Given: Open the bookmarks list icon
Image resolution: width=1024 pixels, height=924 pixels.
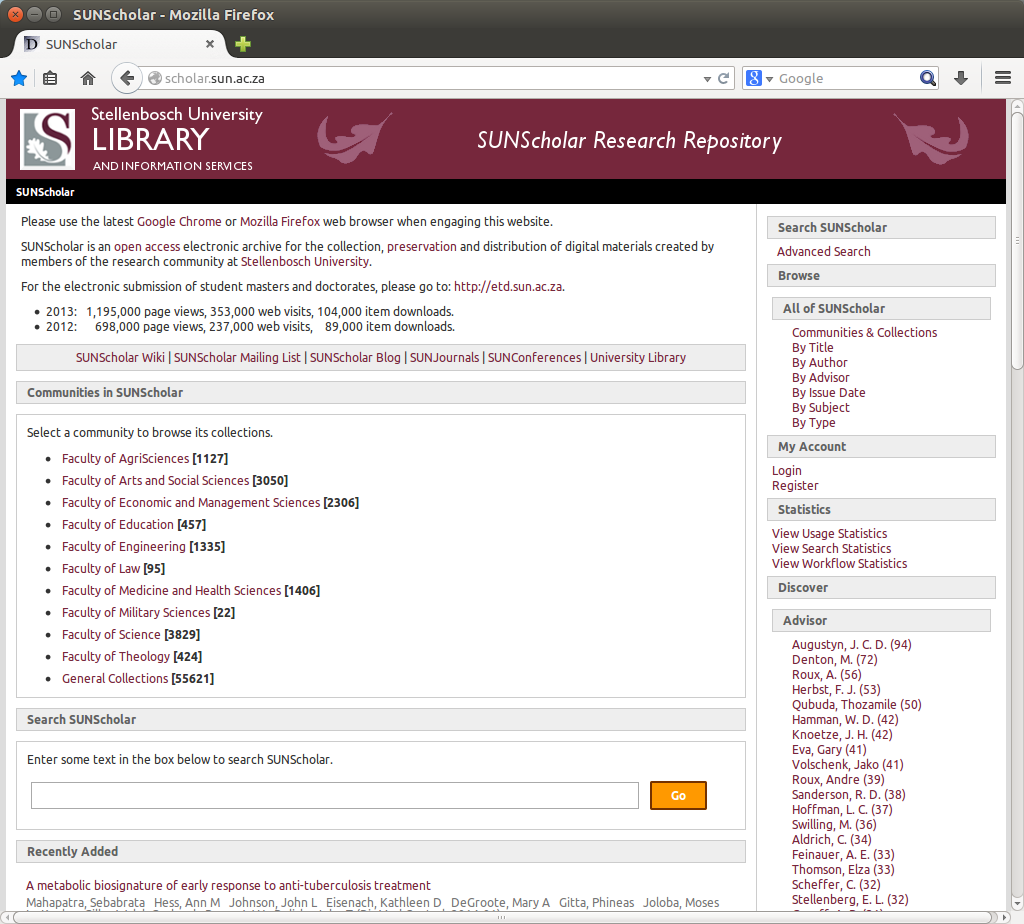Looking at the screenshot, I should pos(50,78).
